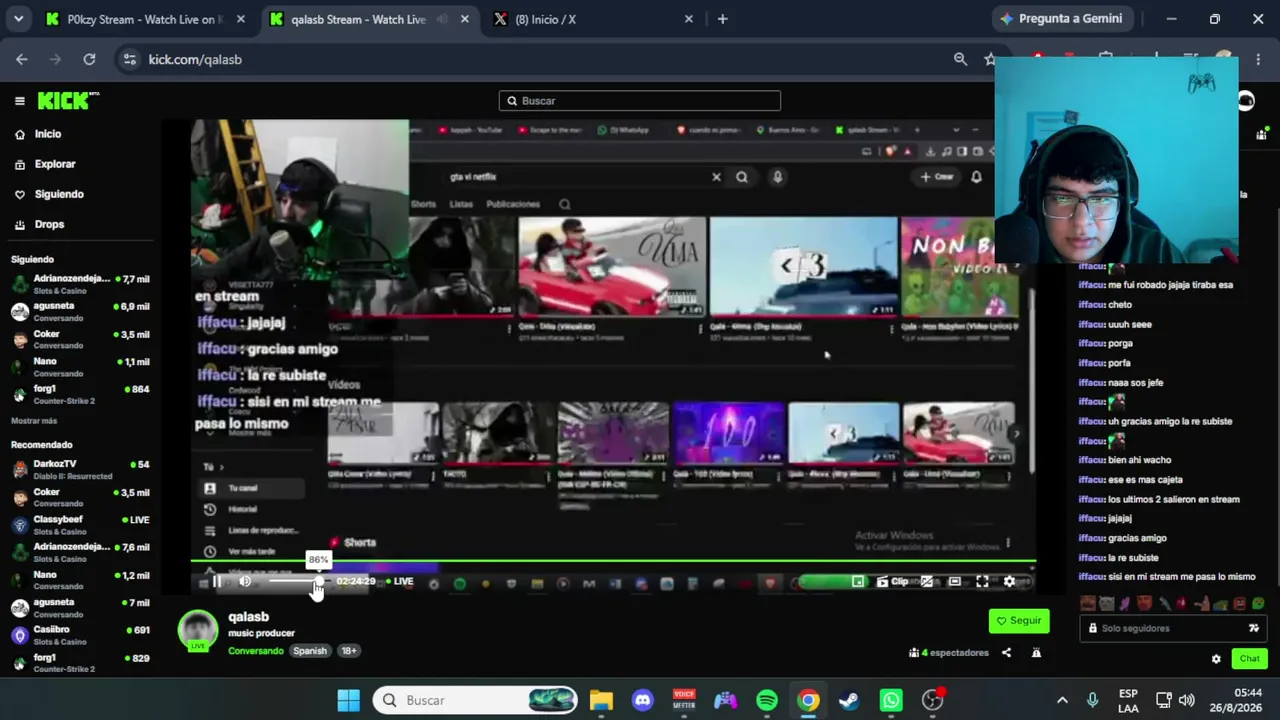
Task: Open the Chrome zoom magnifier icon
Action: [x=960, y=60]
